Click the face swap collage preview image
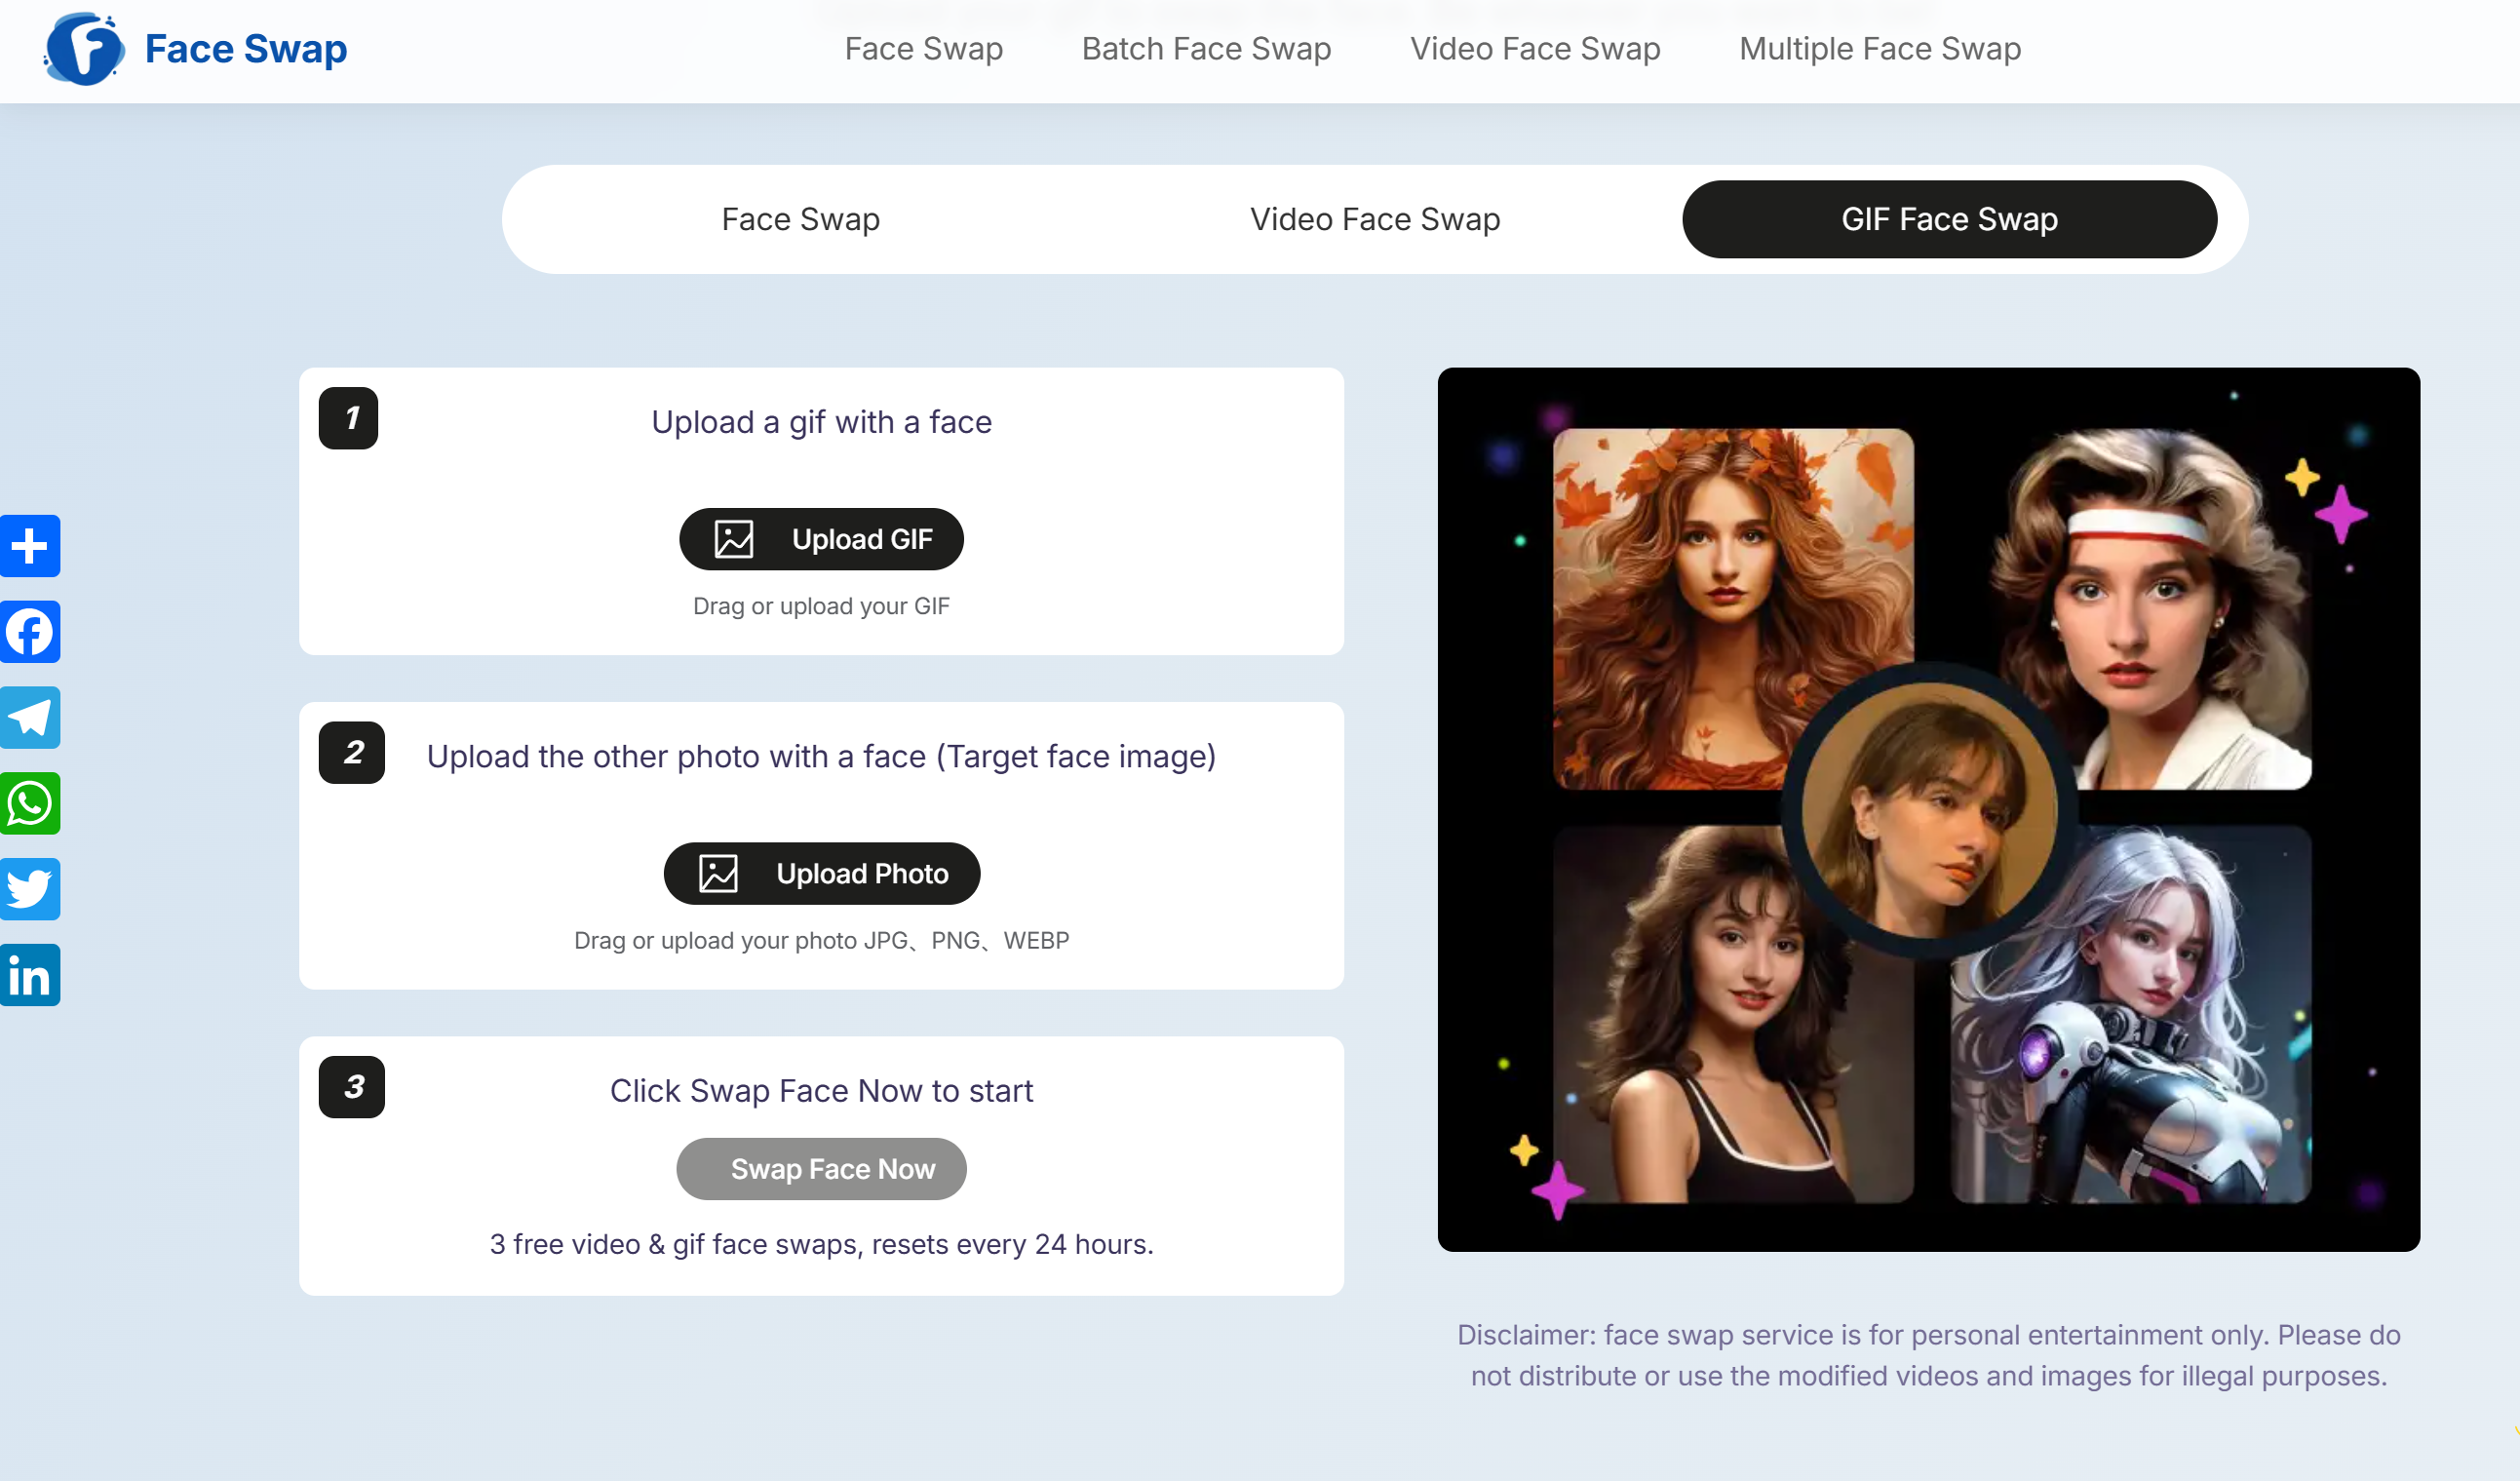Image resolution: width=2520 pixels, height=1481 pixels. point(1928,809)
